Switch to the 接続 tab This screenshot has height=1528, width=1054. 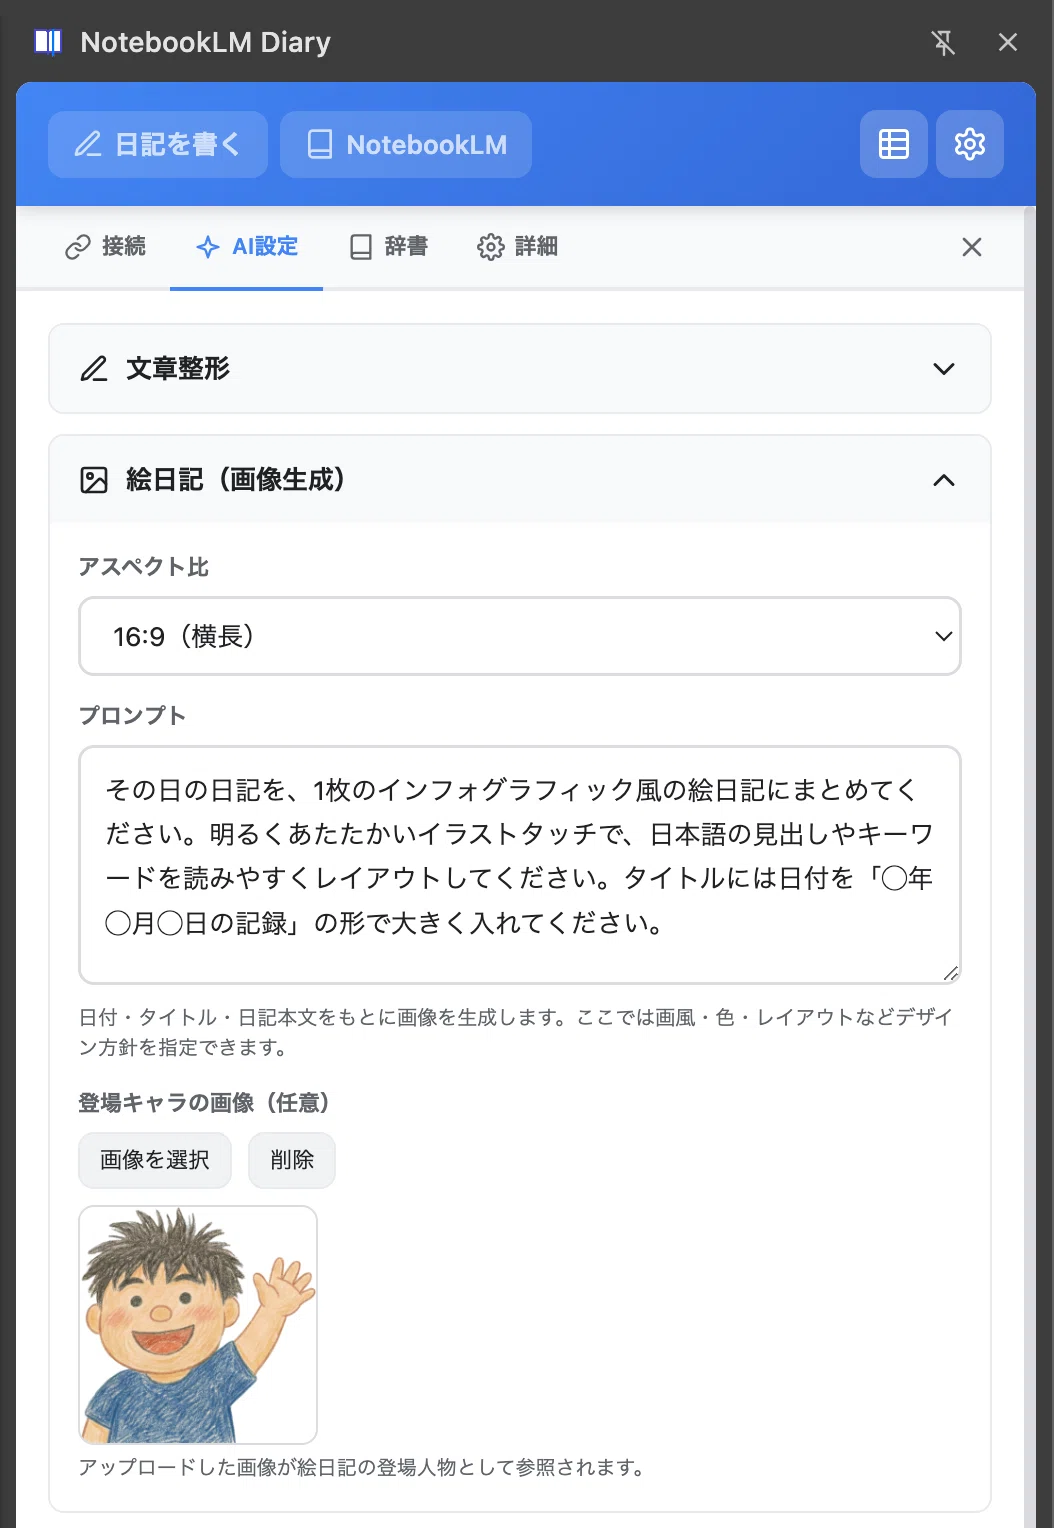pyautogui.click(x=105, y=247)
